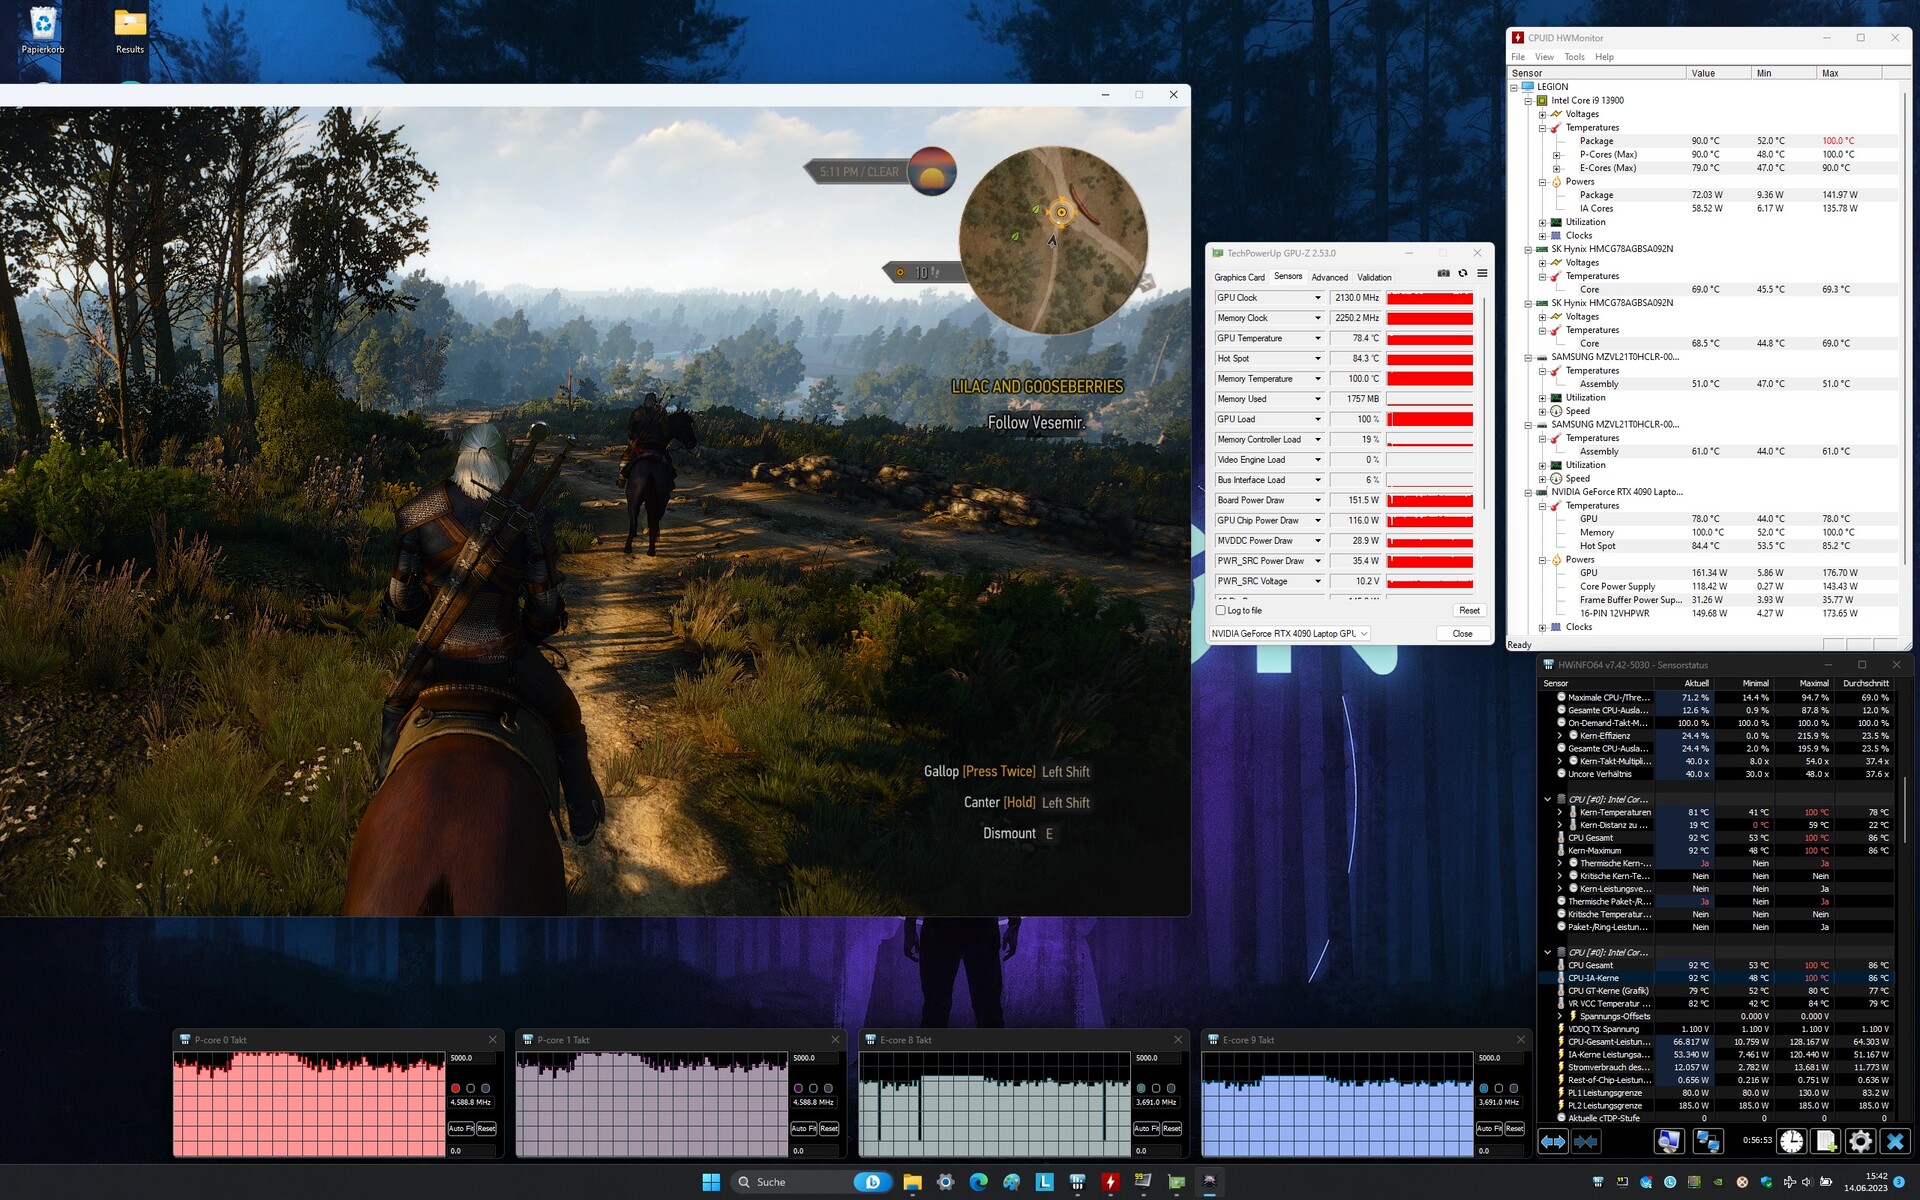Click HWiNFO log file sheet icon
This screenshot has height=1200, width=1920.
(x=1826, y=1141)
